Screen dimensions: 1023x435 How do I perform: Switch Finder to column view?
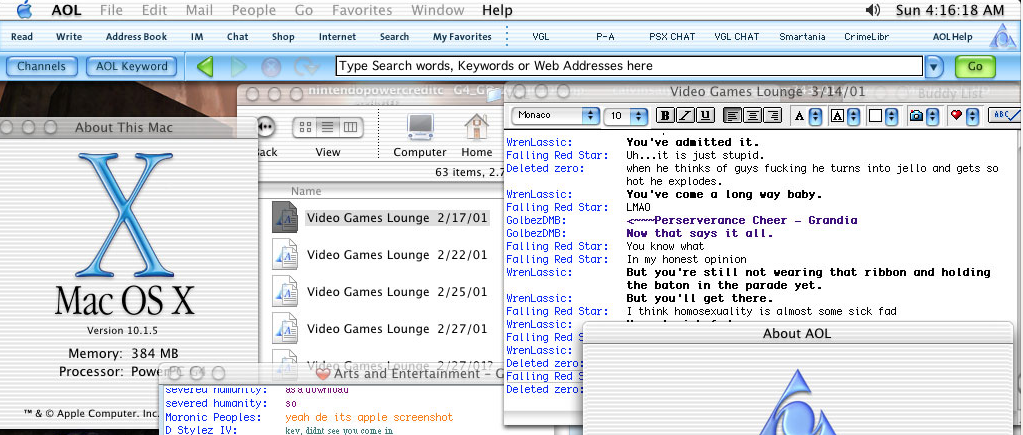click(350, 127)
